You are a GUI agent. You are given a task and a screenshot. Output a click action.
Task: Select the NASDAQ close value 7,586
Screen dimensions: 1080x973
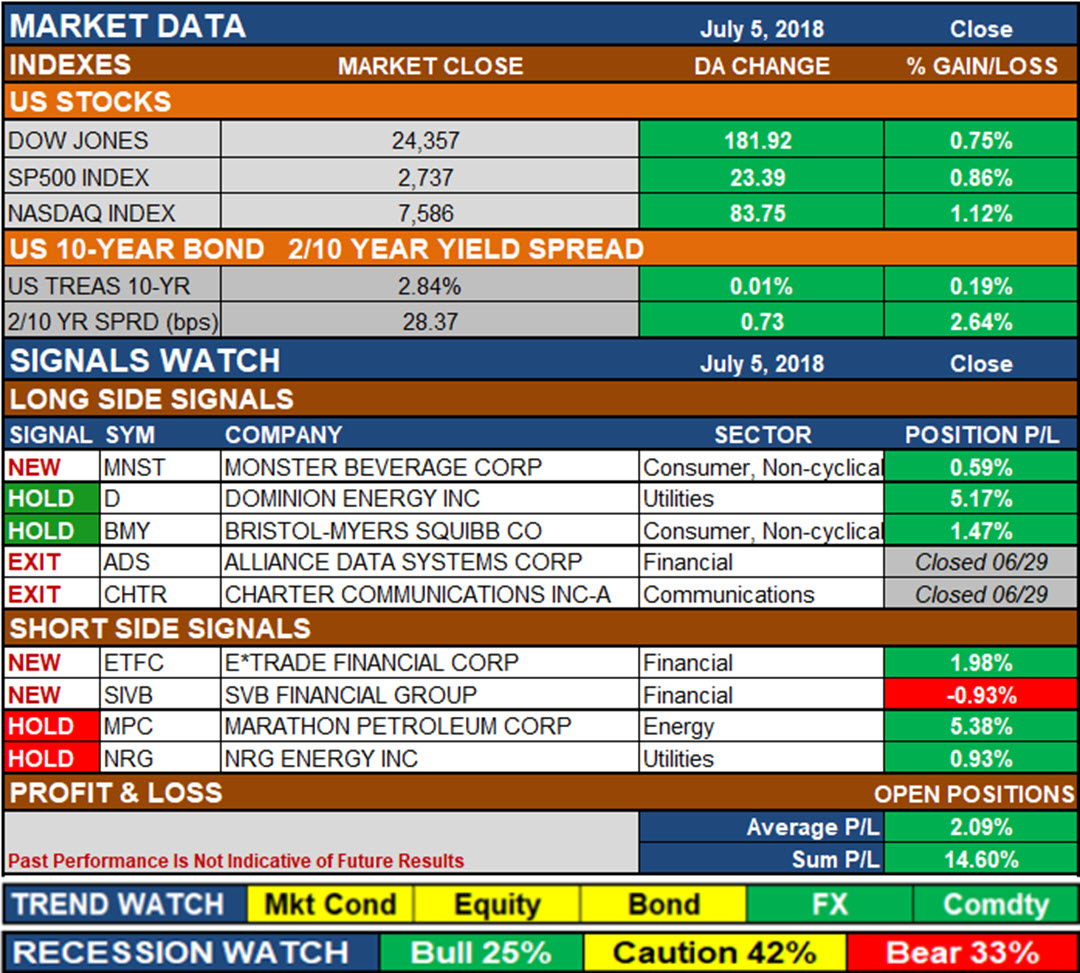click(426, 213)
